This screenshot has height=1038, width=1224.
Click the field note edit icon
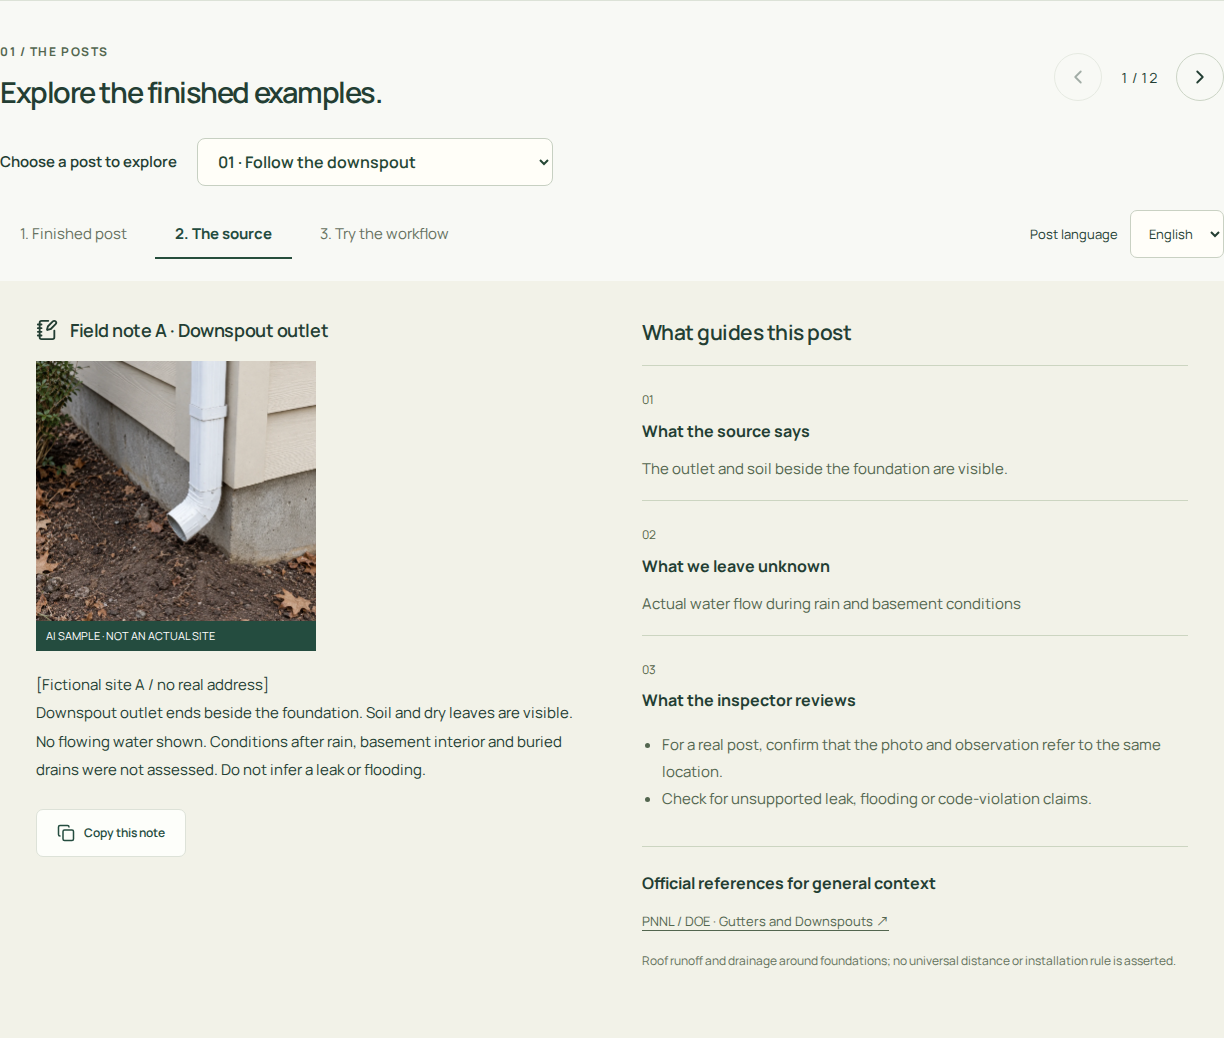pos(47,330)
